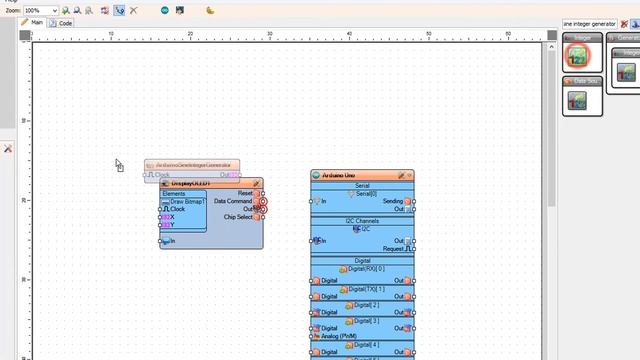Viewport: 640px width, 360px height.
Task: Collapse the Data Sources palette category header
Action: tap(582, 81)
